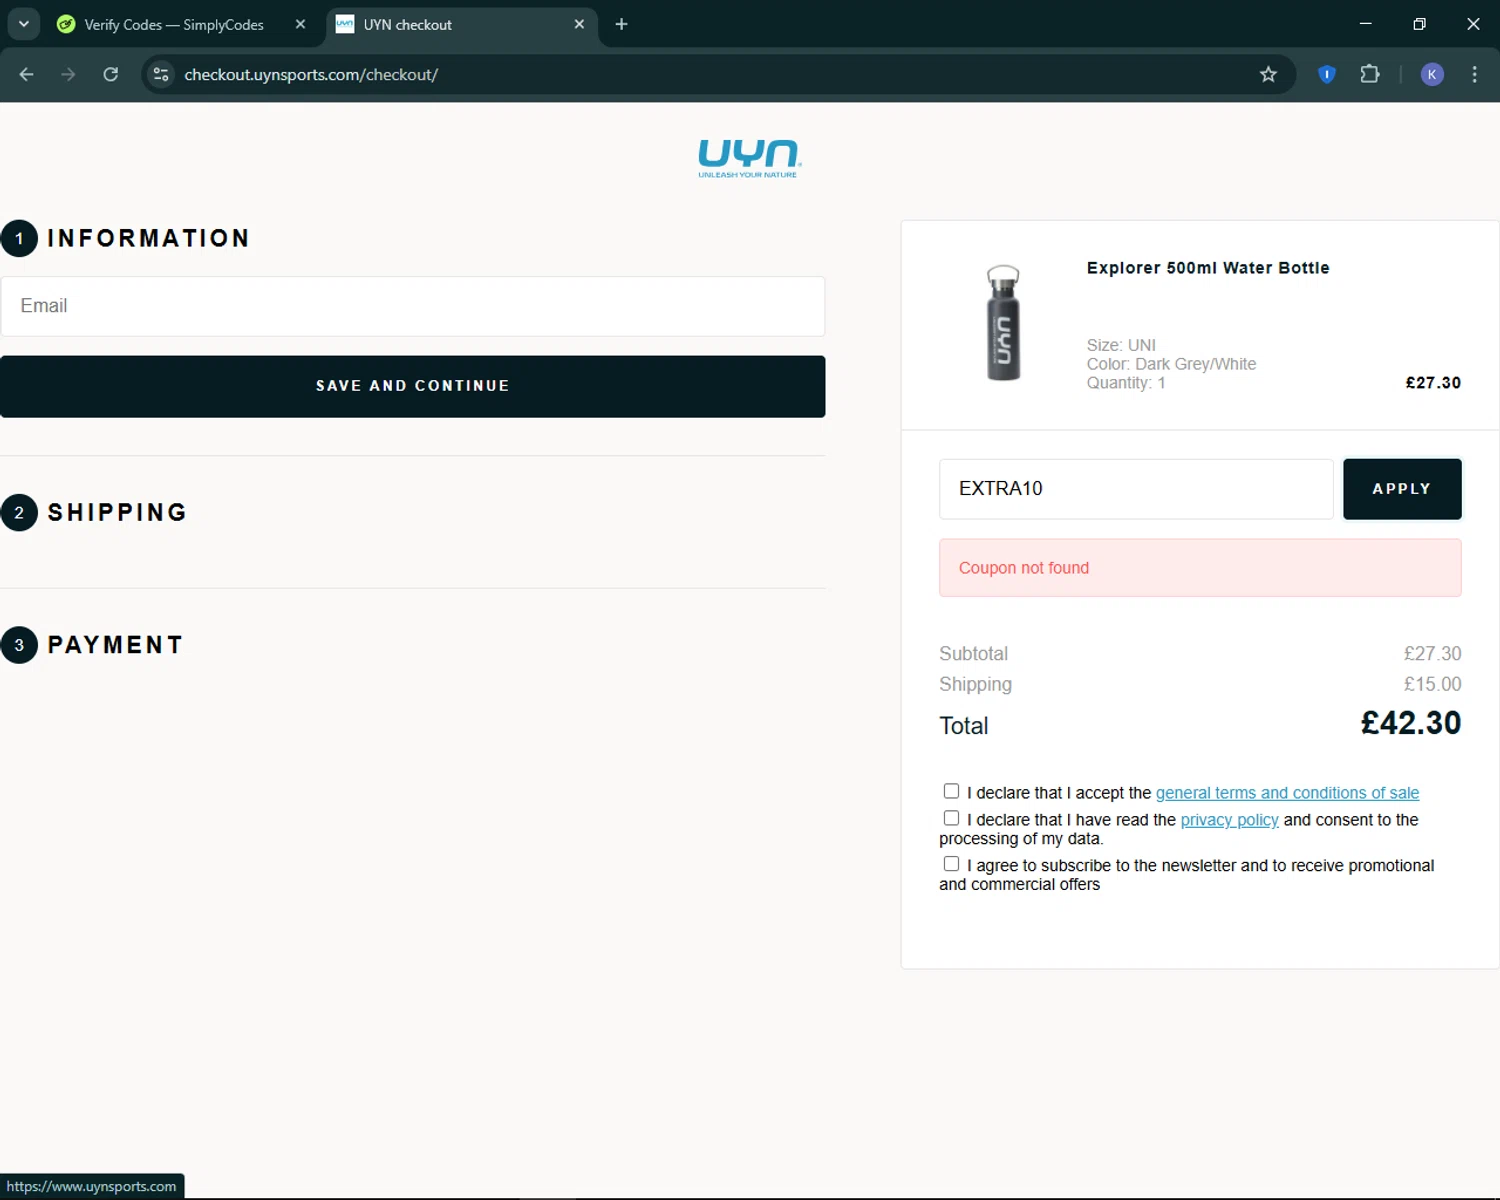The width and height of the screenshot is (1500, 1200).
Task: View site information icon in address bar
Action: point(161,74)
